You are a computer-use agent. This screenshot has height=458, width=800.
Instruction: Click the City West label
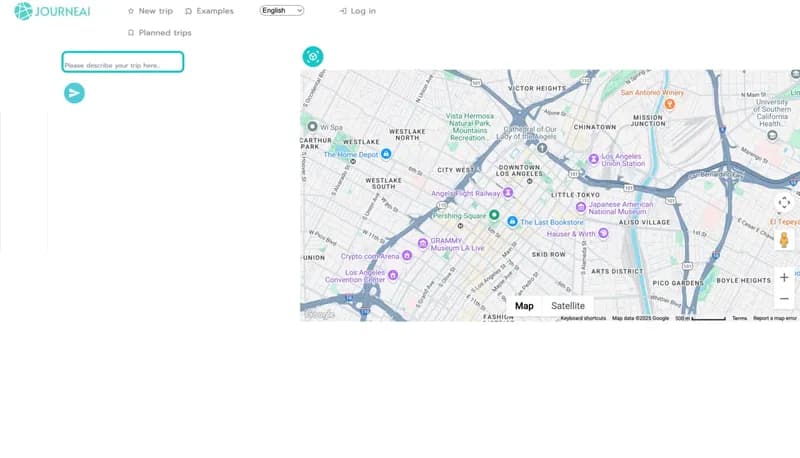(456, 170)
